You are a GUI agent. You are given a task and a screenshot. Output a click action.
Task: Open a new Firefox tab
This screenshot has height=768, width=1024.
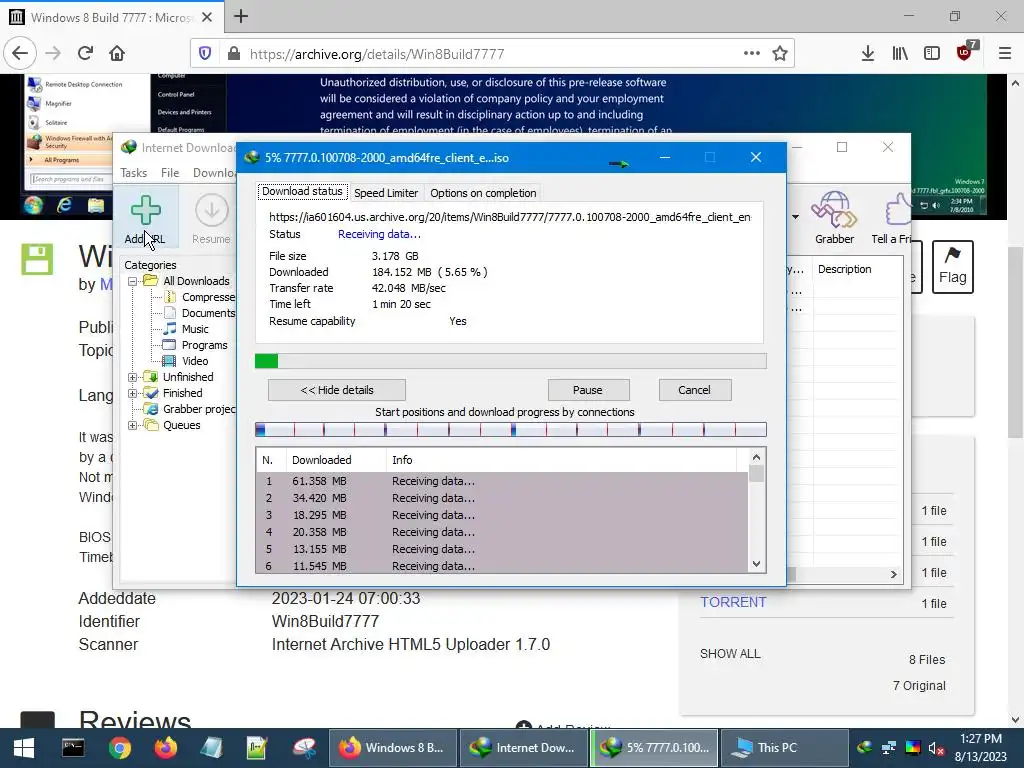click(x=241, y=16)
